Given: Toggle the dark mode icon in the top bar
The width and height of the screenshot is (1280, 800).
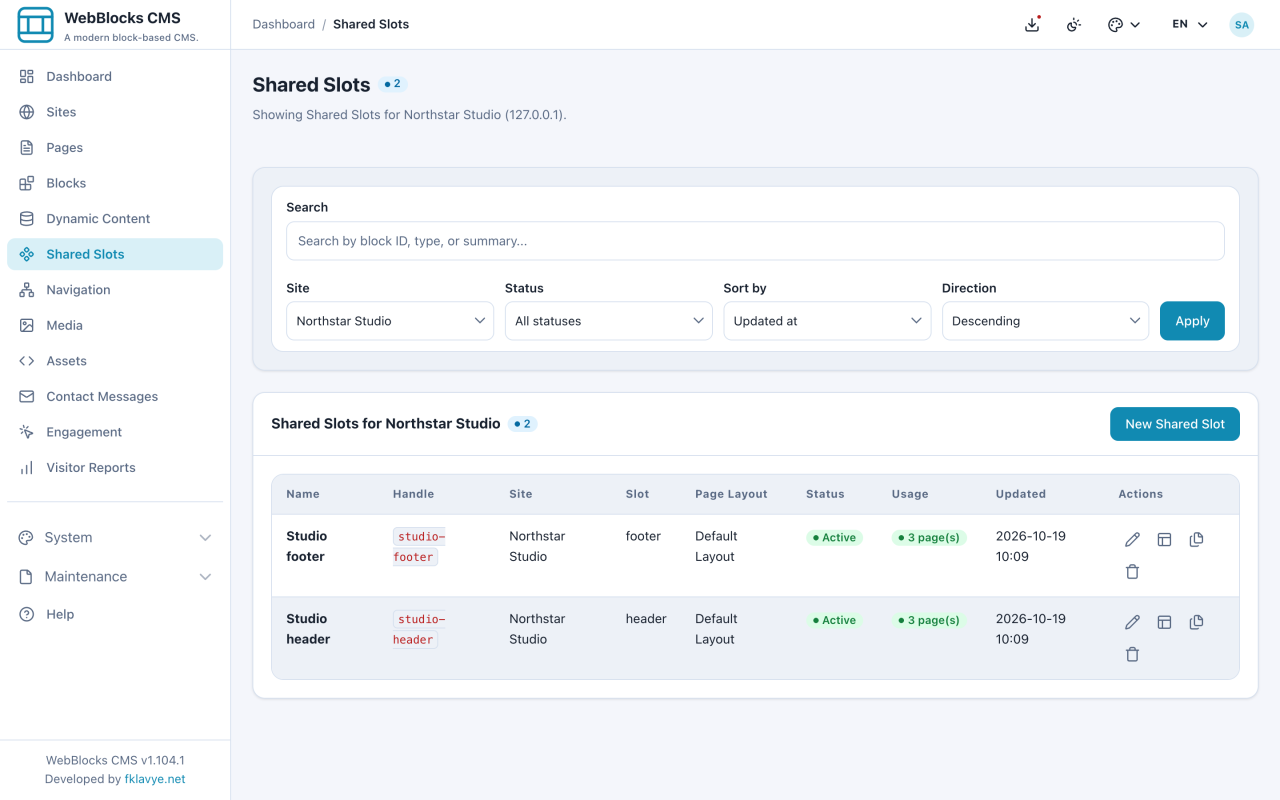Looking at the screenshot, I should pyautogui.click(x=1074, y=24).
